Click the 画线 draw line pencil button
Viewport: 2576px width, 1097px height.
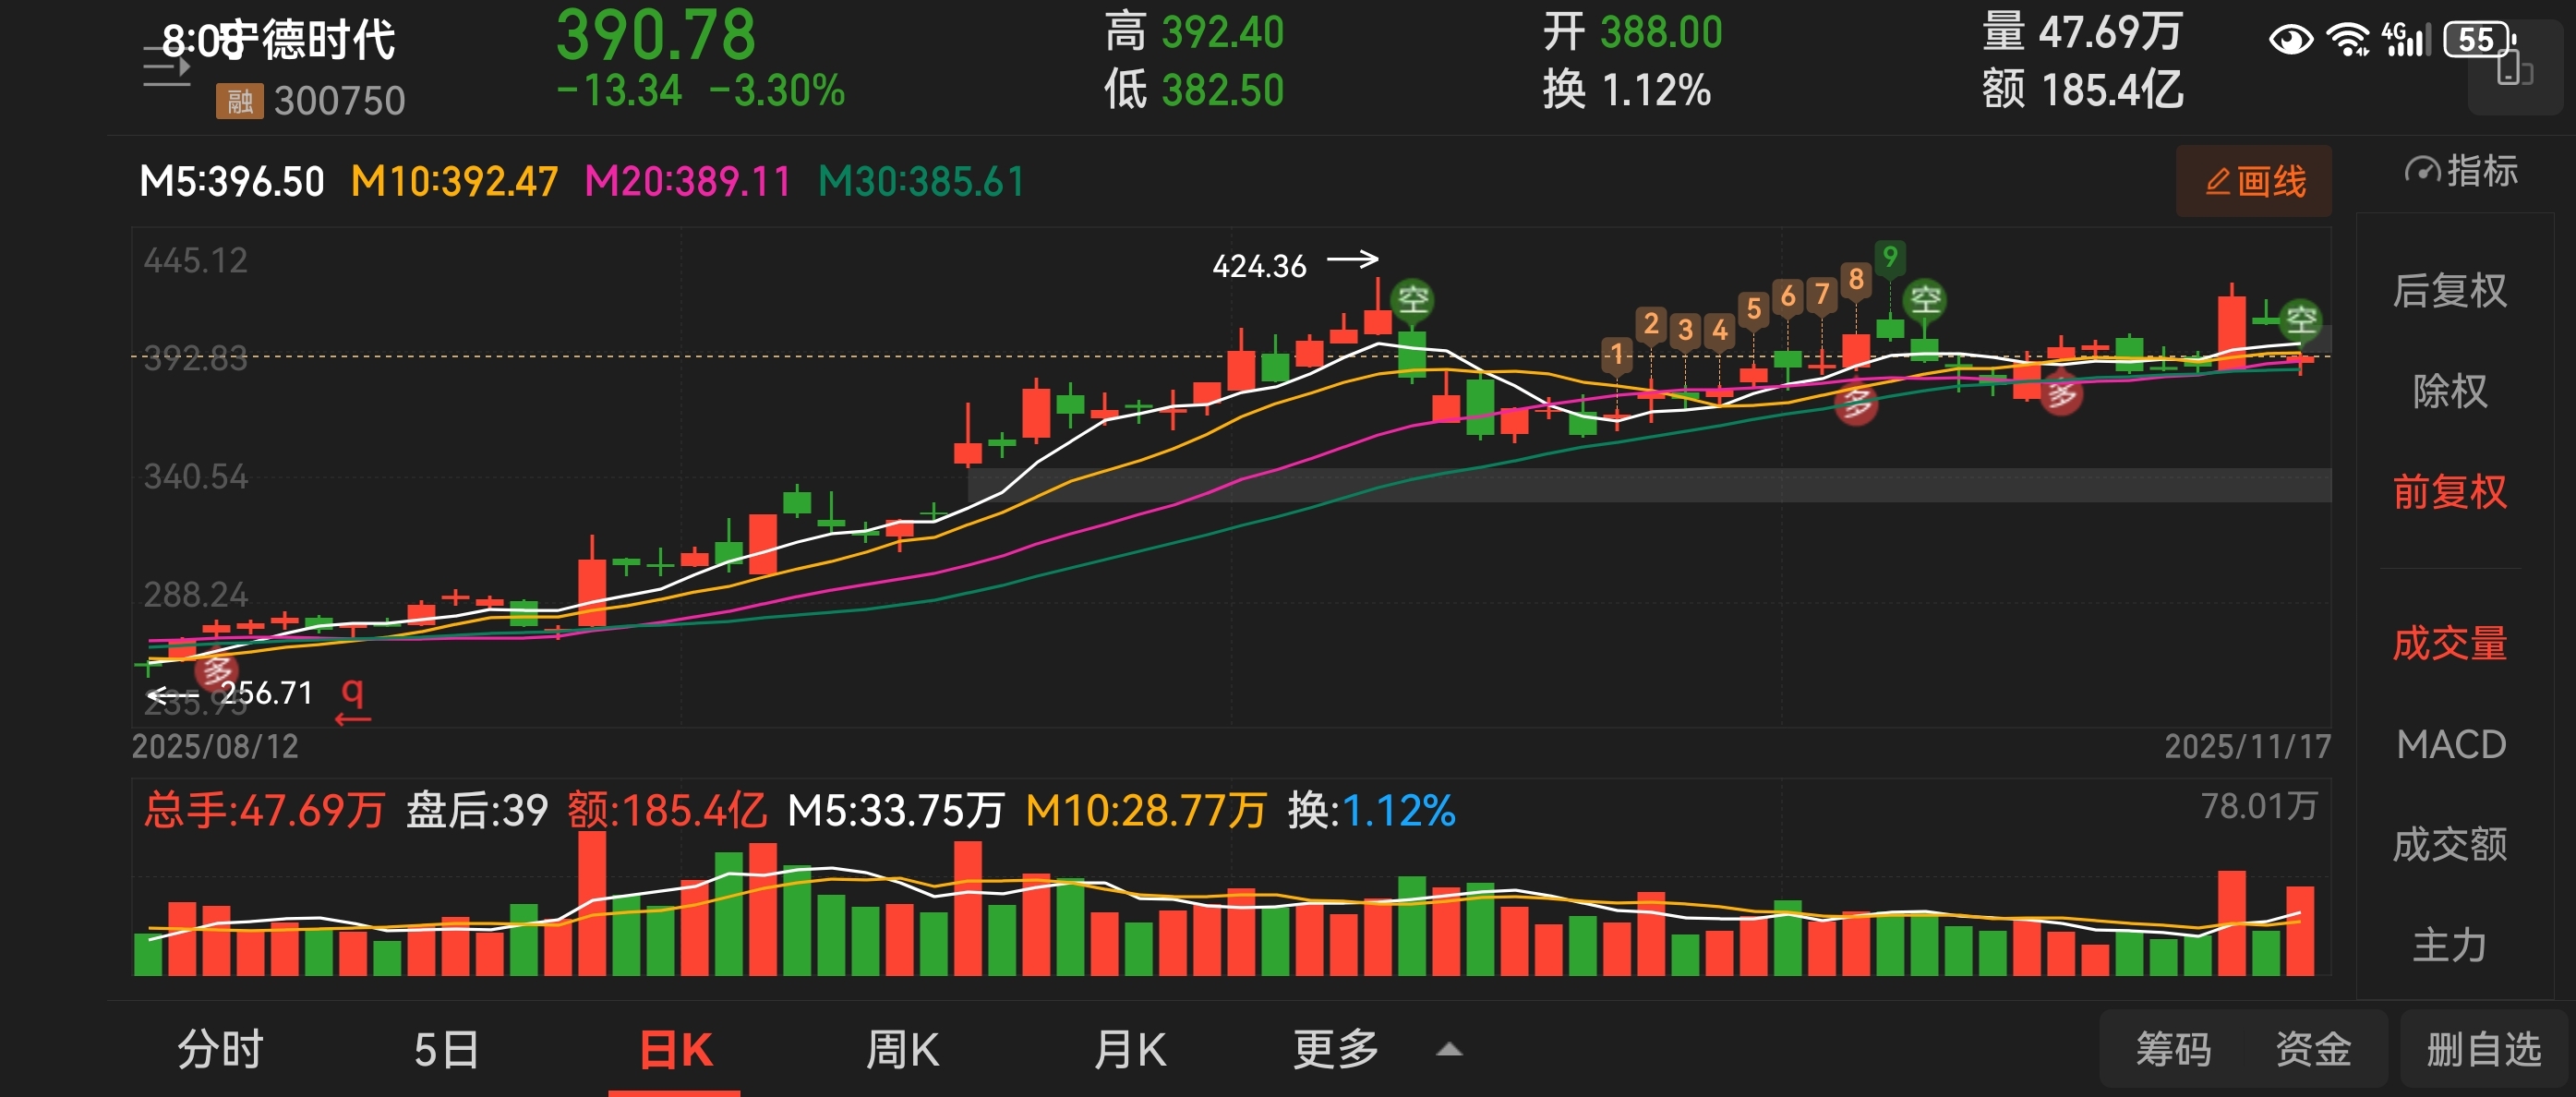pos(2253,182)
